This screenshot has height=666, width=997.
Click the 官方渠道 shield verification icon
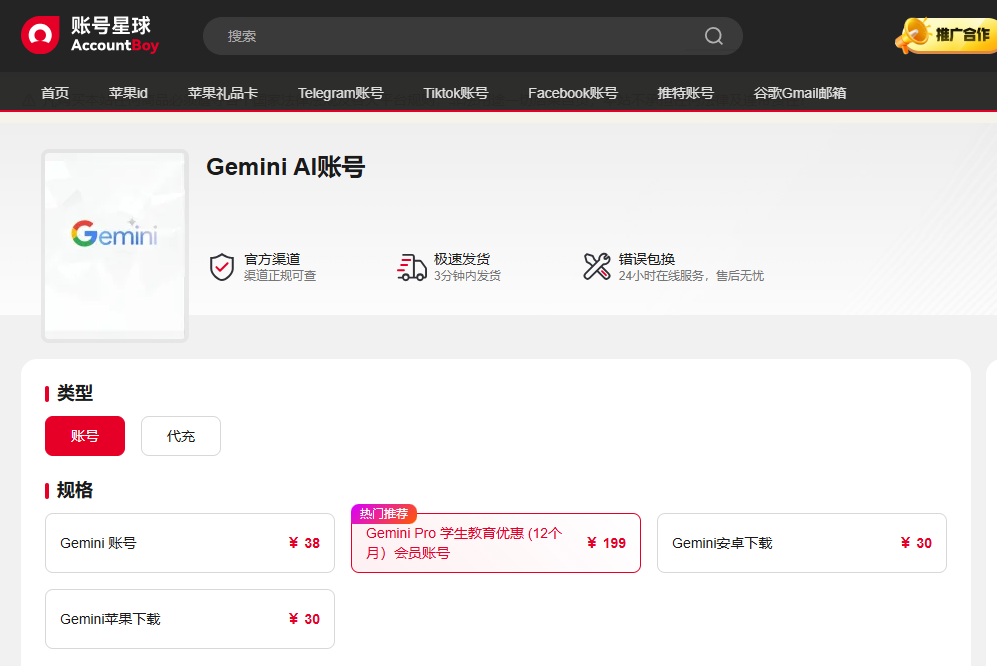tap(221, 266)
